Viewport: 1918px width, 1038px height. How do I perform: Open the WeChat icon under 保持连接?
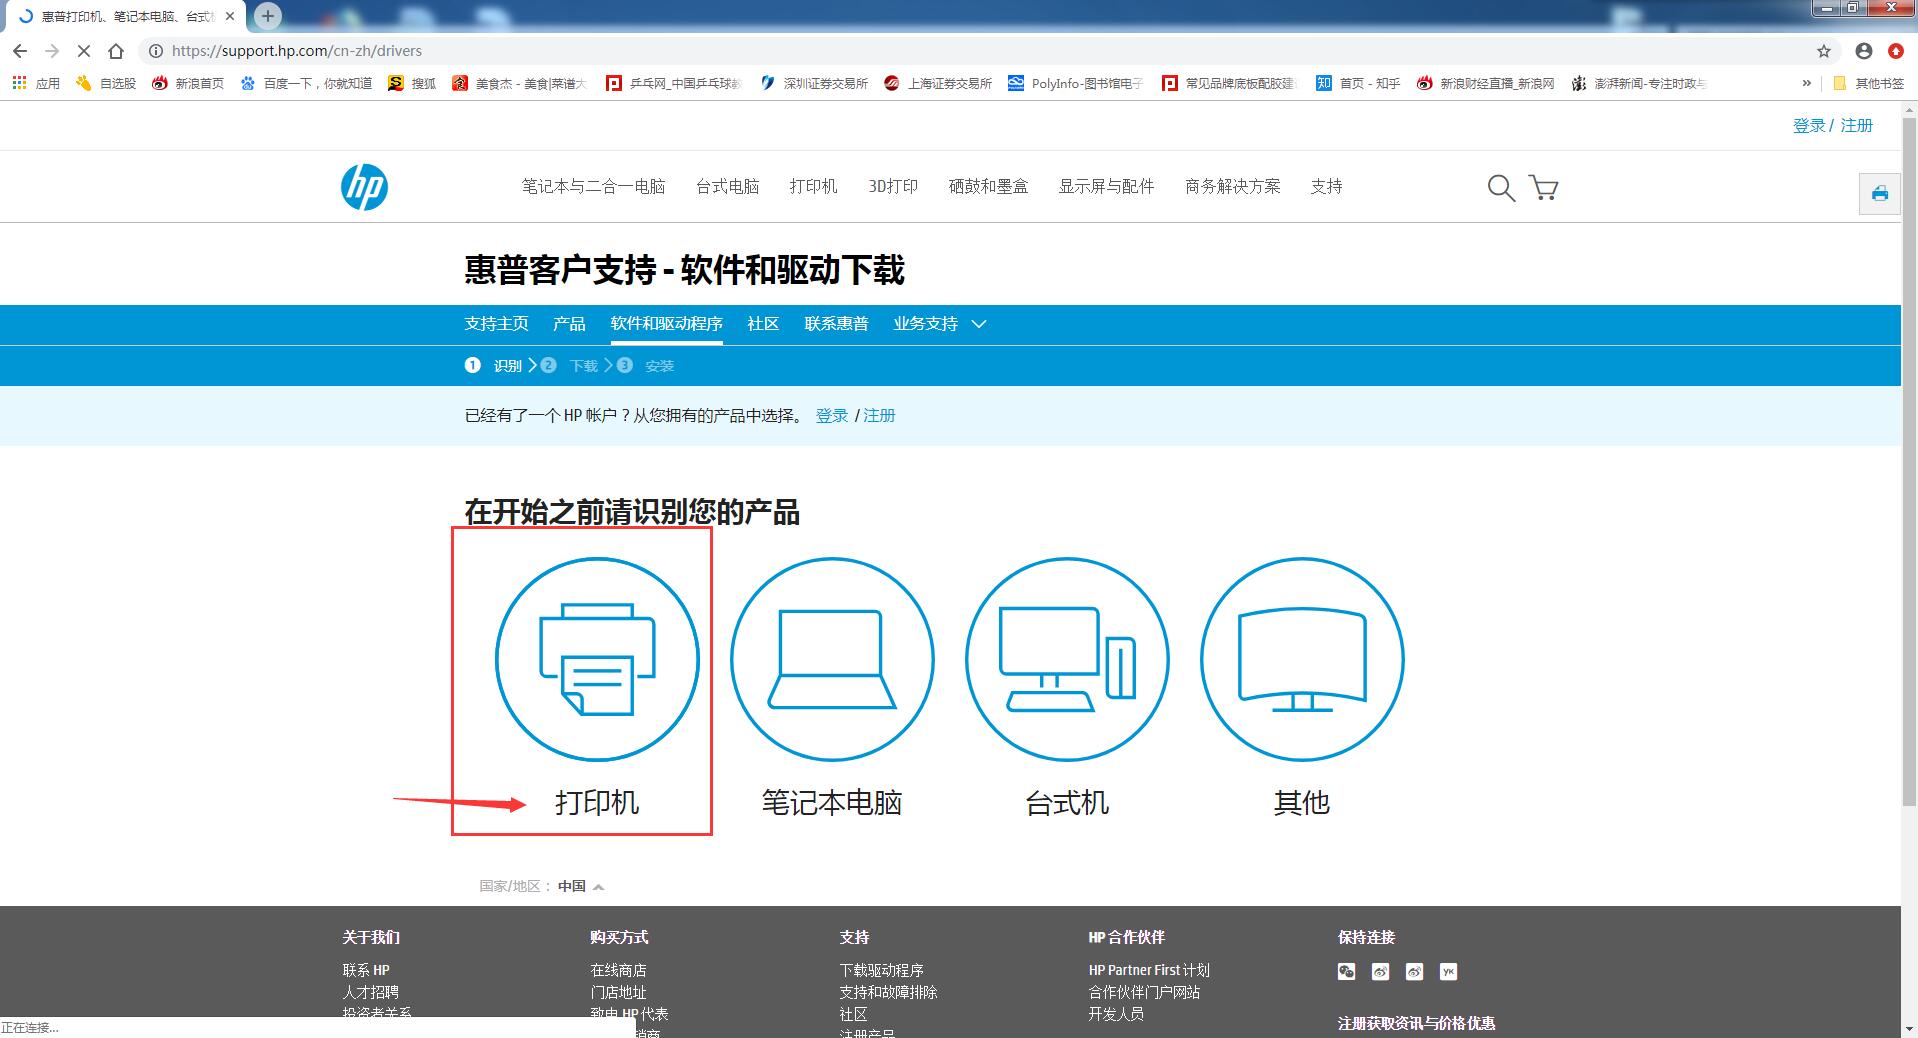click(x=1345, y=971)
